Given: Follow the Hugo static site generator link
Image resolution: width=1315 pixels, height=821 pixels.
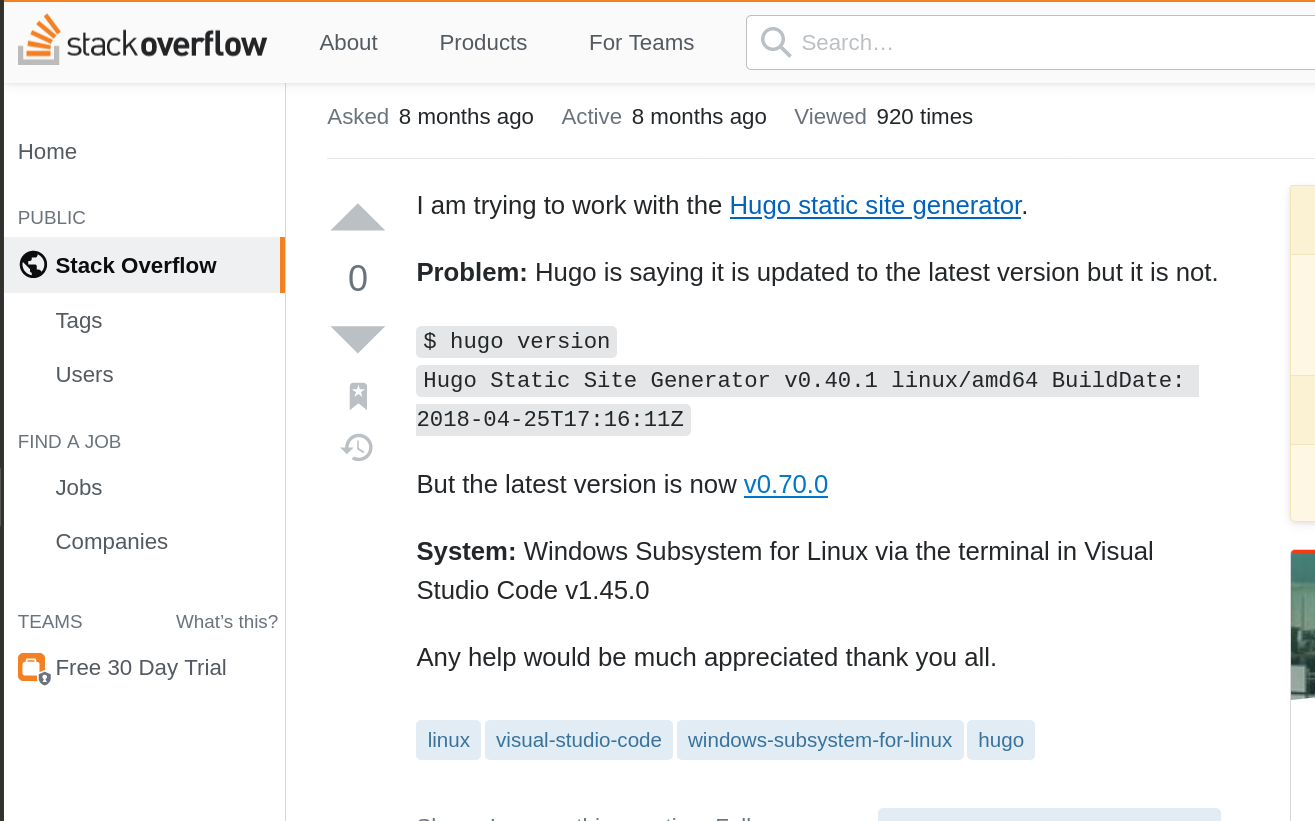Looking at the screenshot, I should [x=876, y=205].
